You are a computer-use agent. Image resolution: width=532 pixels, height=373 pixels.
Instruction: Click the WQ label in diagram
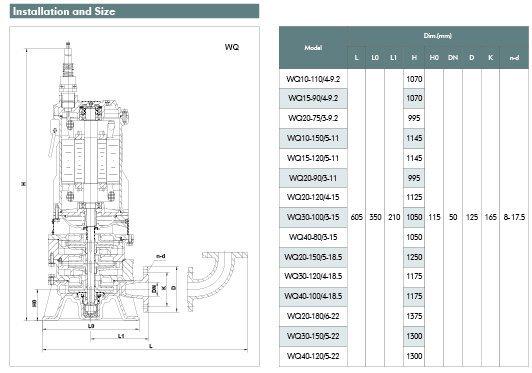(x=232, y=47)
